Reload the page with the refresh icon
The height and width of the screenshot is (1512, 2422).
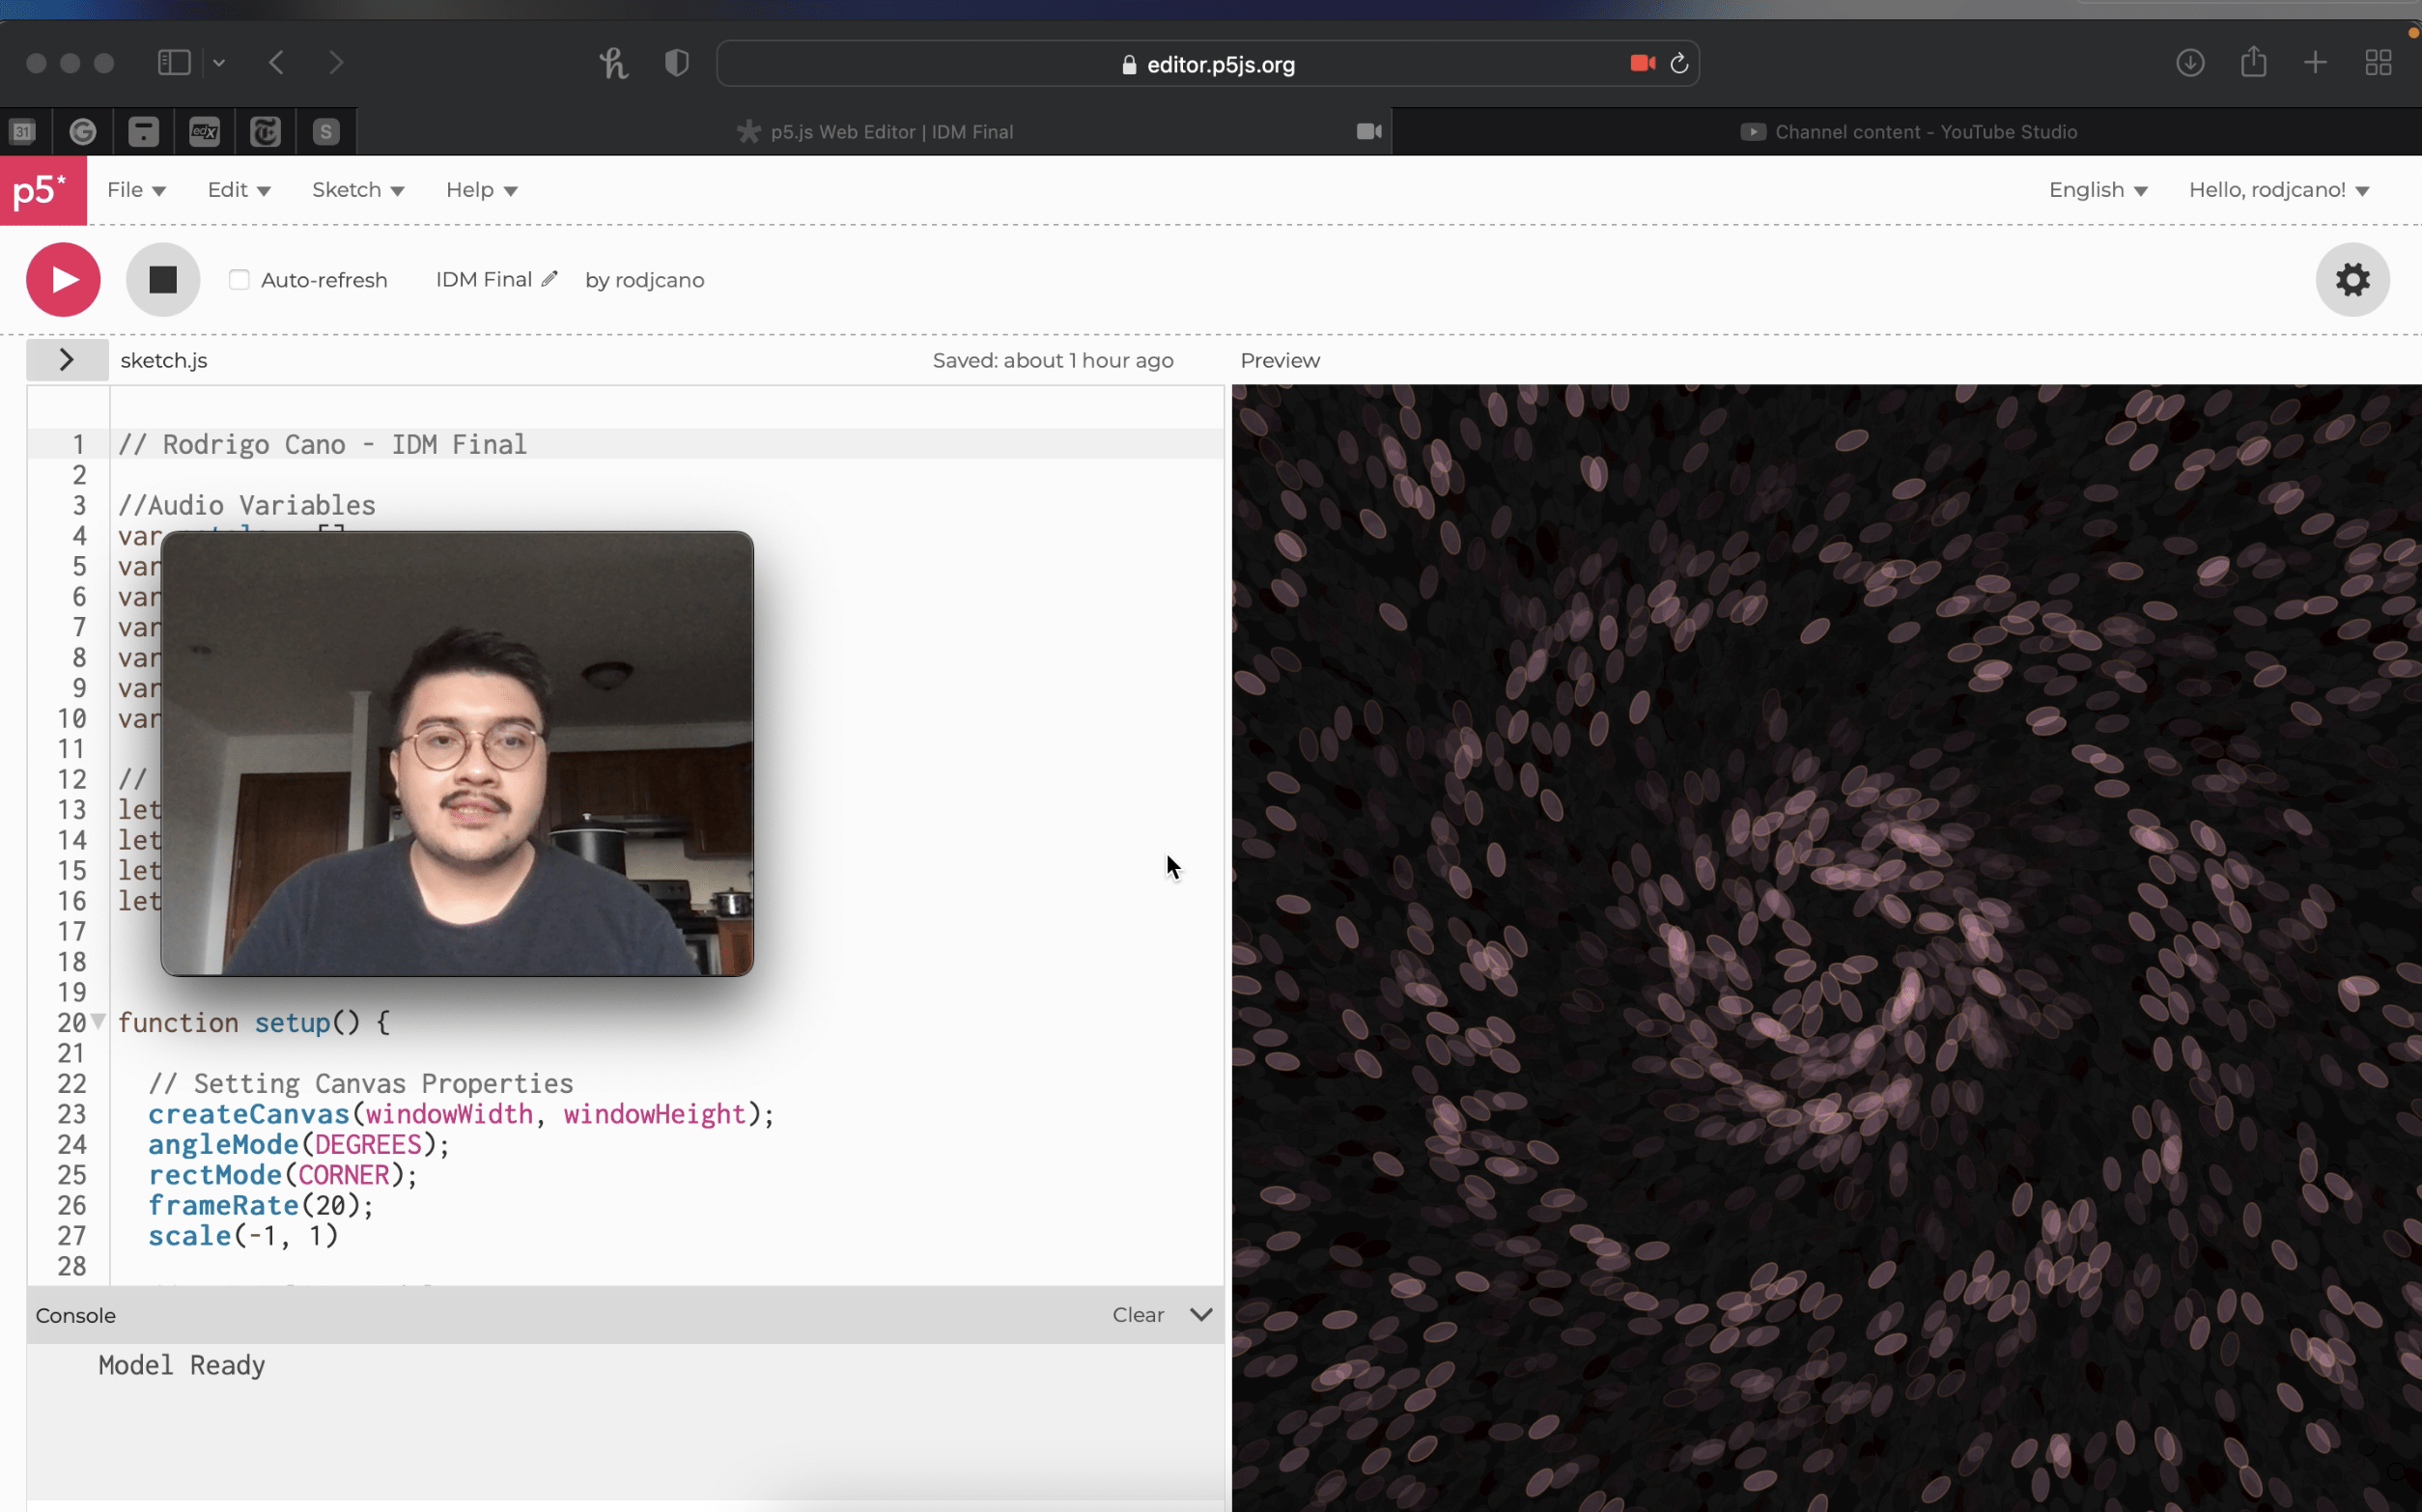click(1678, 63)
